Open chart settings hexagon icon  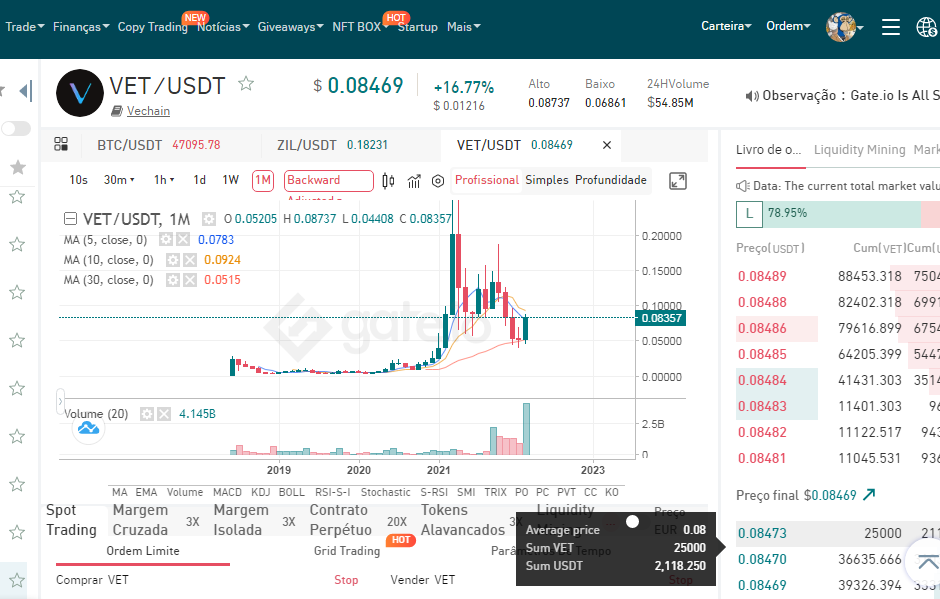tap(438, 181)
